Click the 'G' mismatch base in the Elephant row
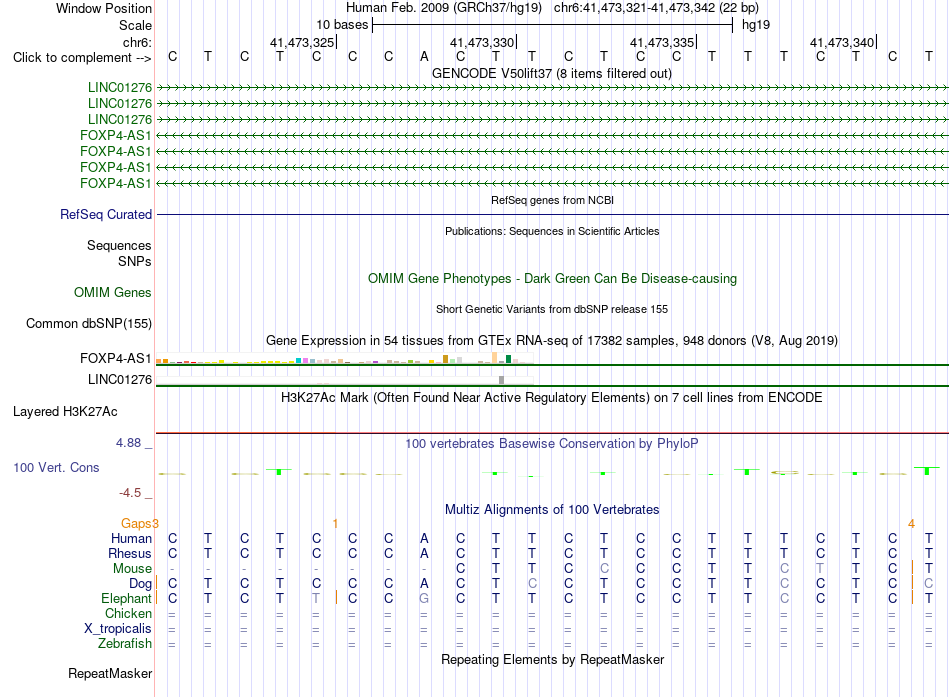This screenshot has width=950, height=697. coord(424,599)
